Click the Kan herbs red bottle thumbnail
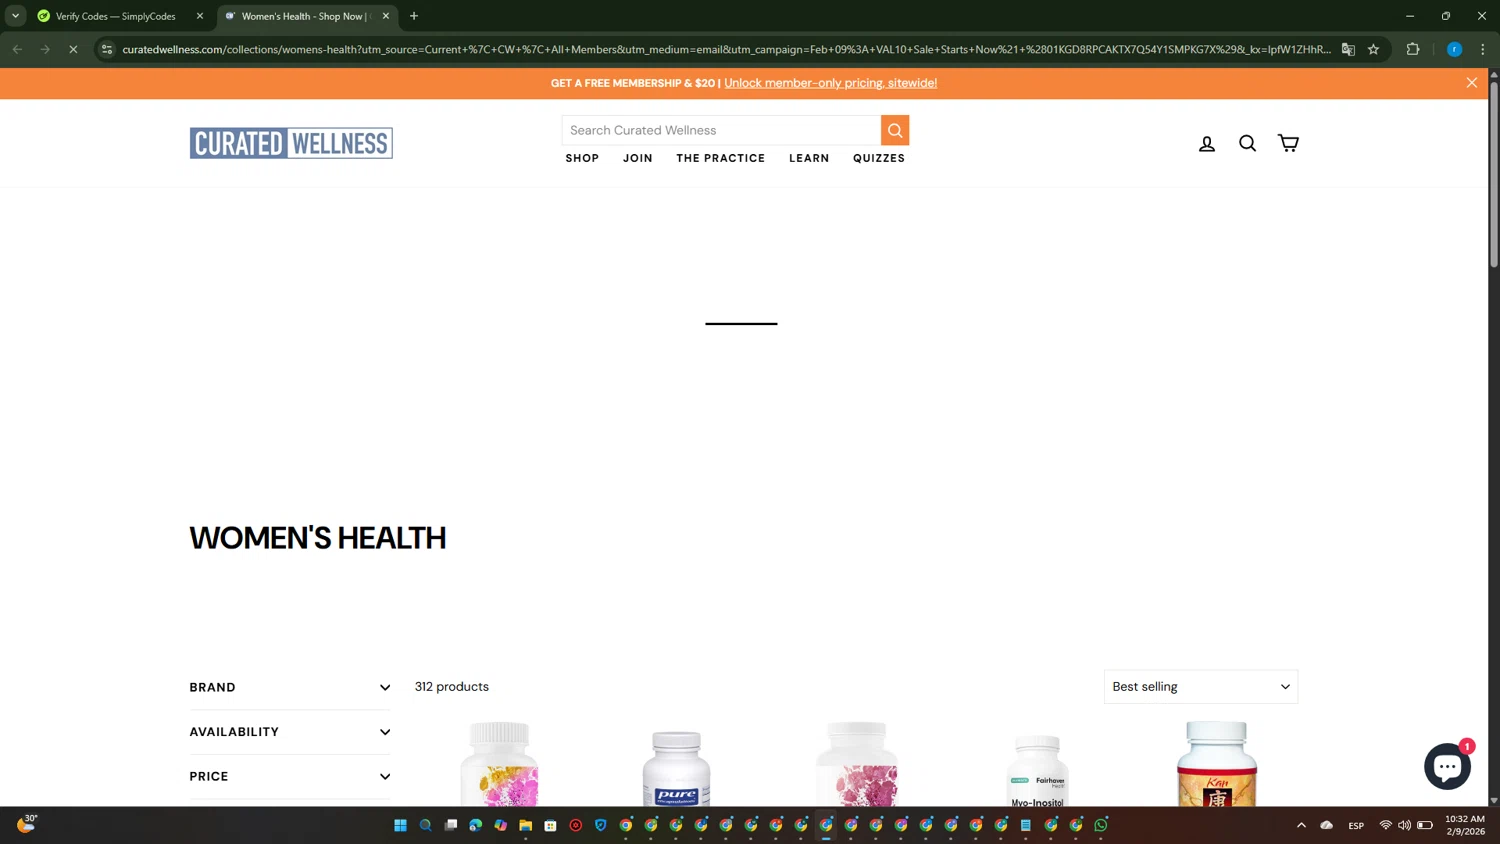The image size is (1500, 844). [x=1216, y=763]
